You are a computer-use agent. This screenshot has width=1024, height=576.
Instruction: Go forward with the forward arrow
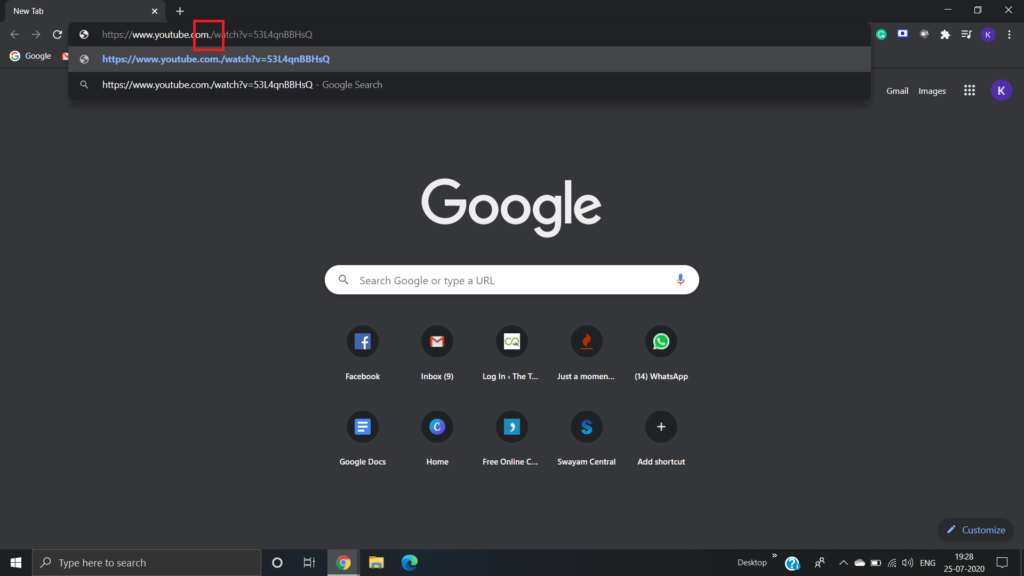coord(36,35)
